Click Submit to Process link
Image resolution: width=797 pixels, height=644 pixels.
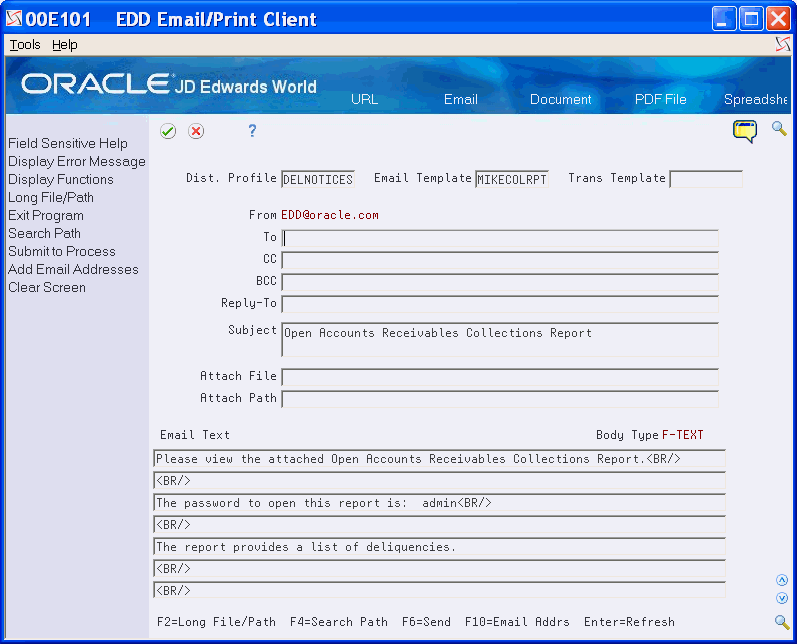coord(62,252)
